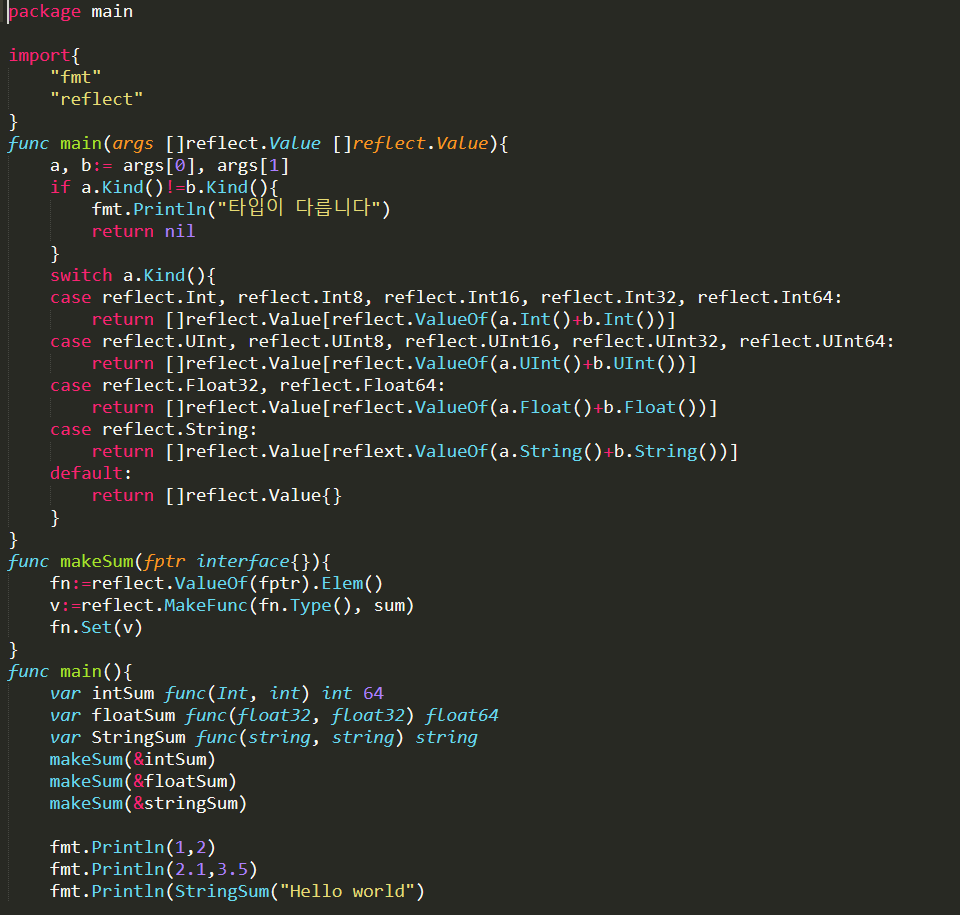Click the 'b.Int()' call
This screenshot has height=915, width=960.
click(619, 320)
